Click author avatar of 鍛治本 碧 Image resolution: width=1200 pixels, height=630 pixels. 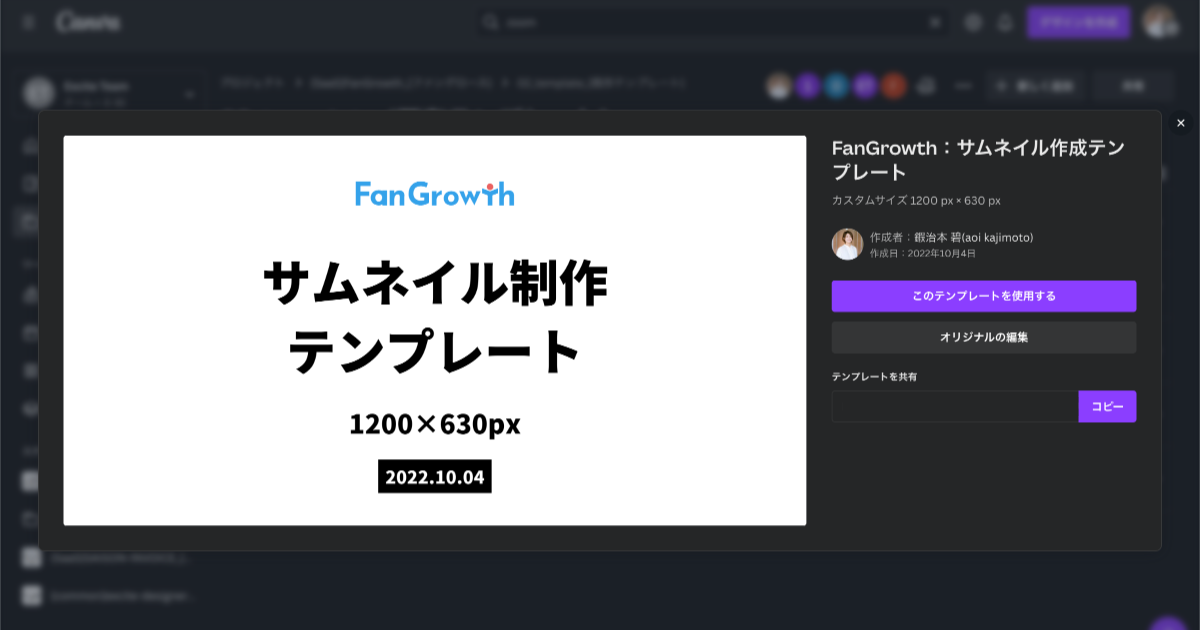[x=847, y=244]
